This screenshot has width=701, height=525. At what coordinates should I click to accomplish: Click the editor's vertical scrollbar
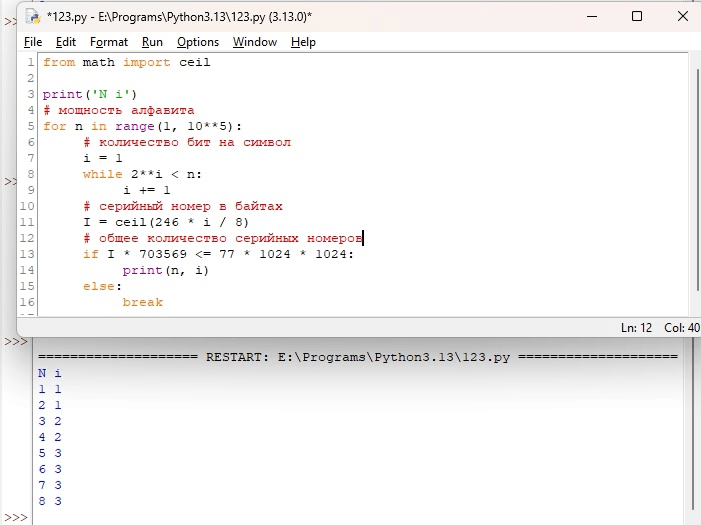[x=697, y=179]
